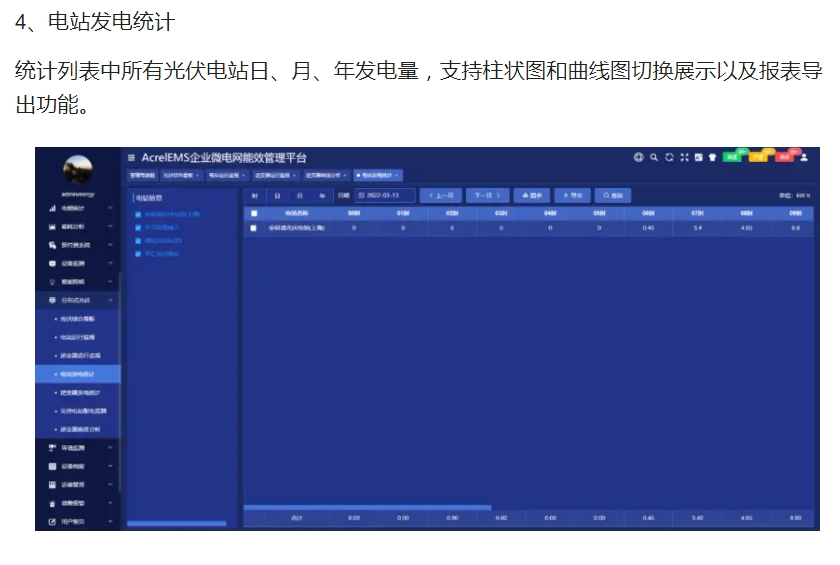840x565 pixels.
Task: Click the green alarm badge in header
Action: (734, 156)
